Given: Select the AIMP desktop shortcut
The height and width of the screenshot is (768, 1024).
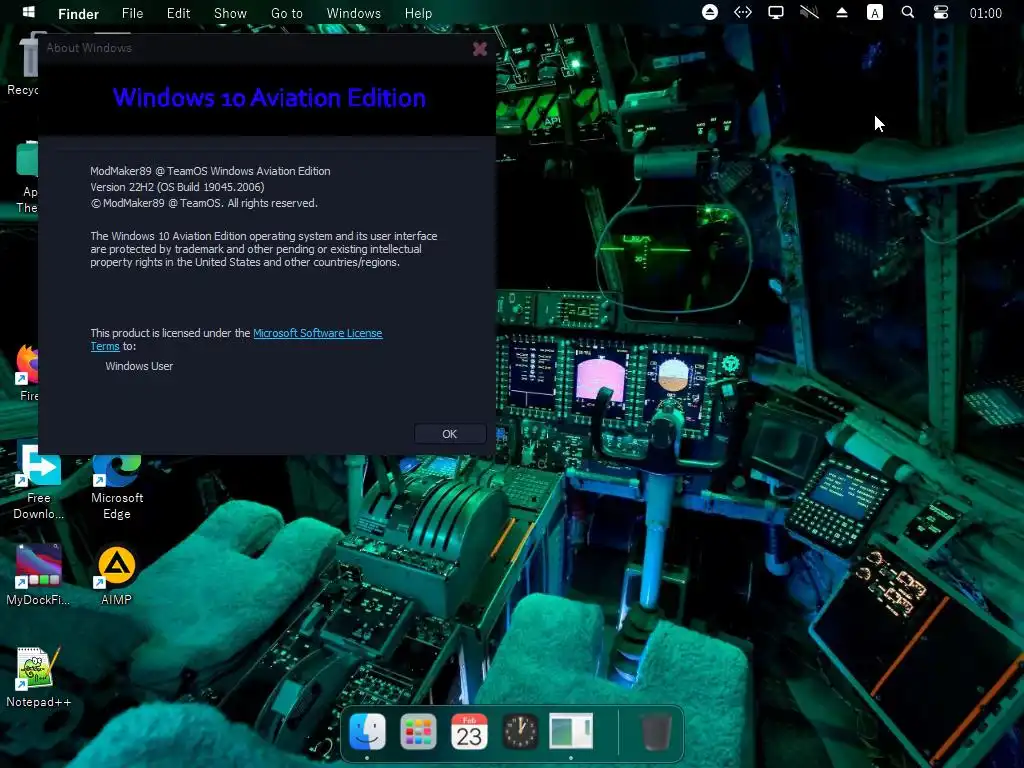Looking at the screenshot, I should pos(116,575).
